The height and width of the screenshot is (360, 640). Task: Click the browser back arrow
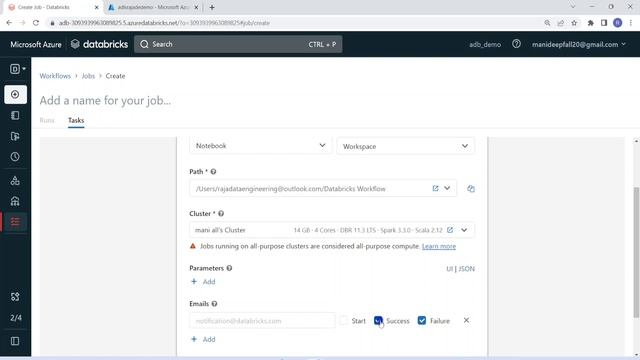(x=9, y=23)
